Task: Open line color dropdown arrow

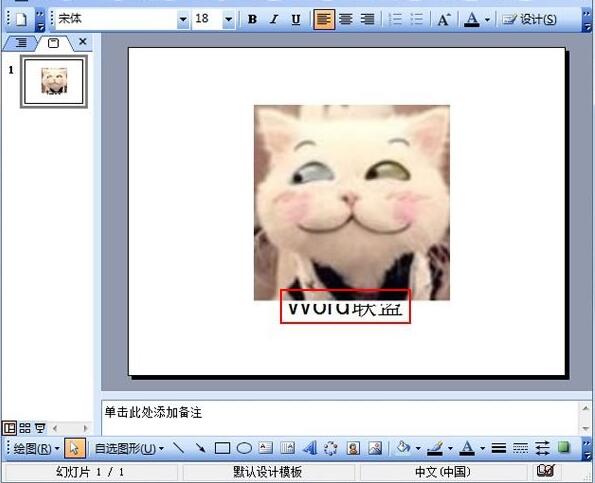Action: coord(450,449)
